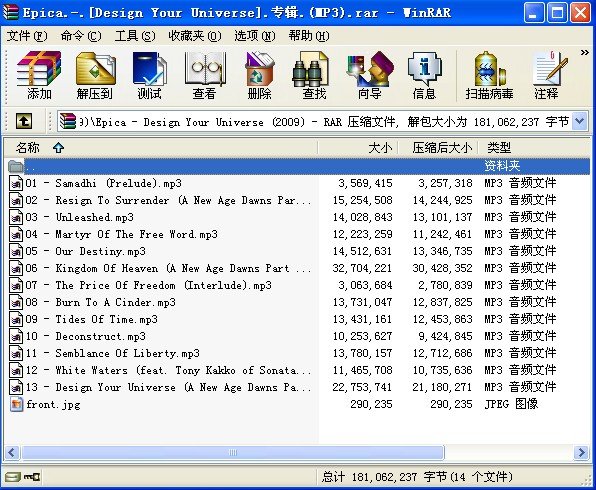
Task: Click the disk drive icon in status bar
Action: (13, 477)
